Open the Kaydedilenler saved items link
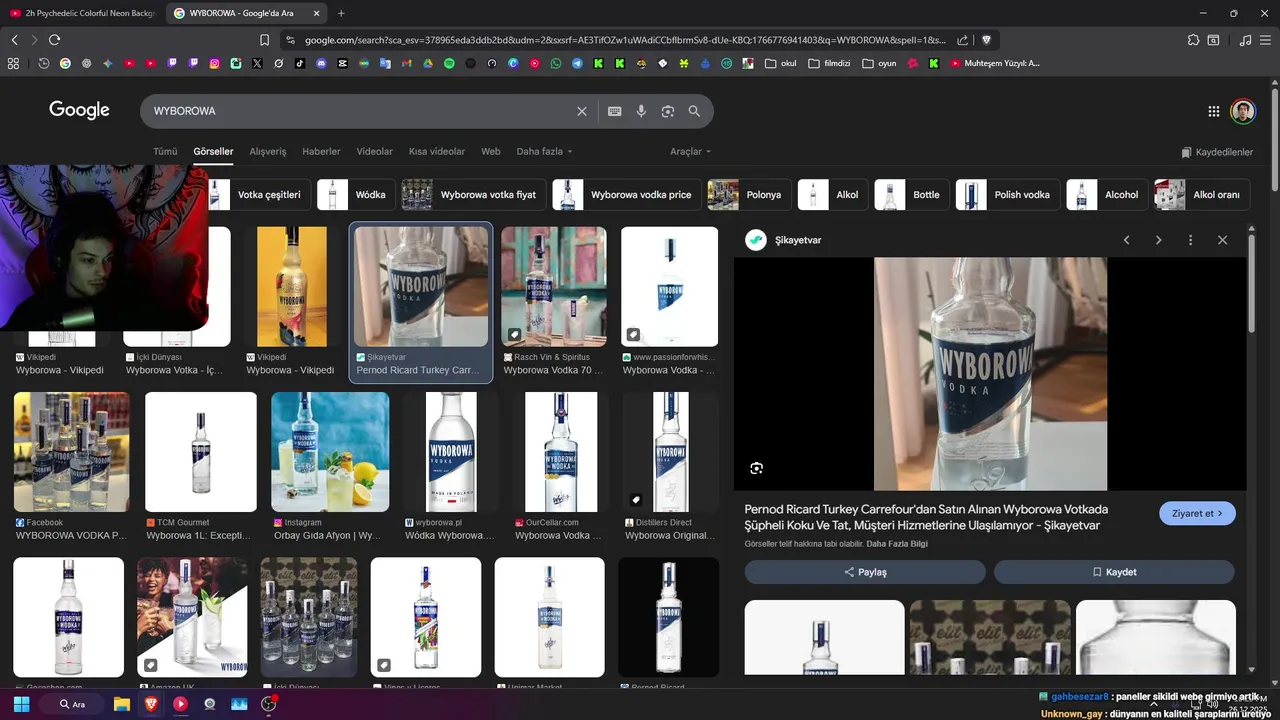The width and height of the screenshot is (1280, 720). [x=1217, y=153]
